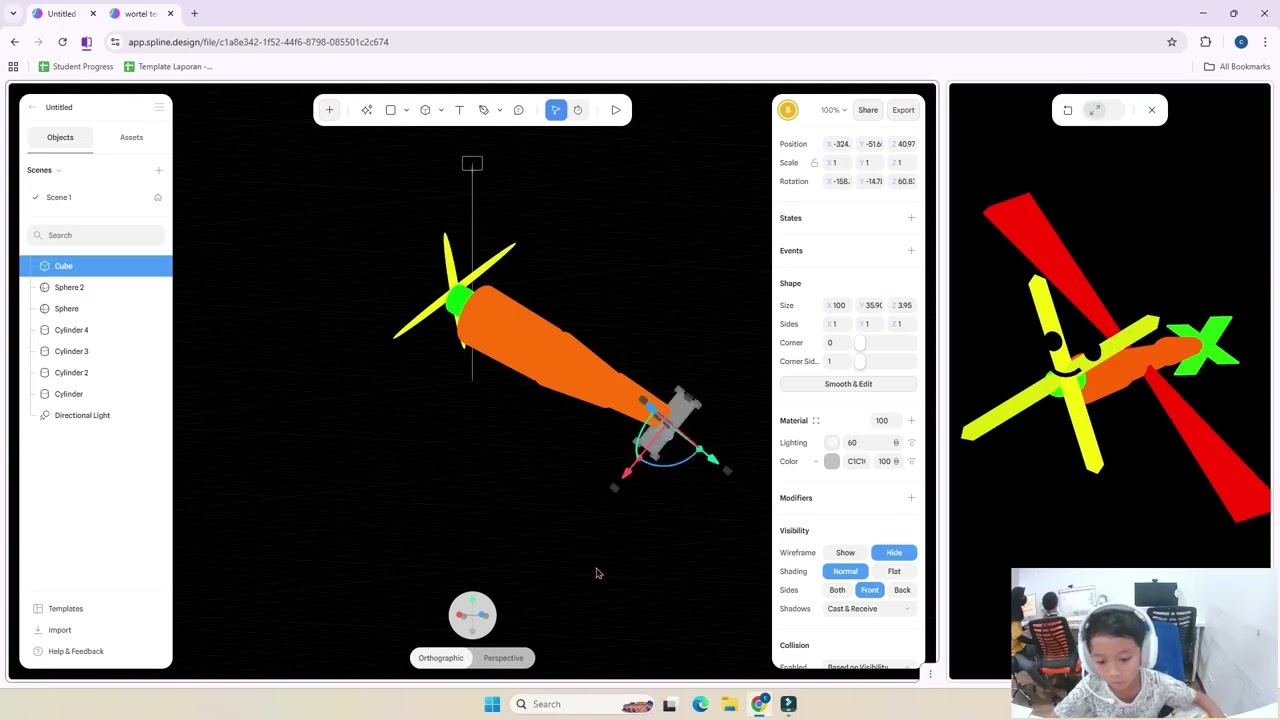Viewport: 1280px width, 720px height.
Task: Select the Text tool
Action: pos(459,110)
